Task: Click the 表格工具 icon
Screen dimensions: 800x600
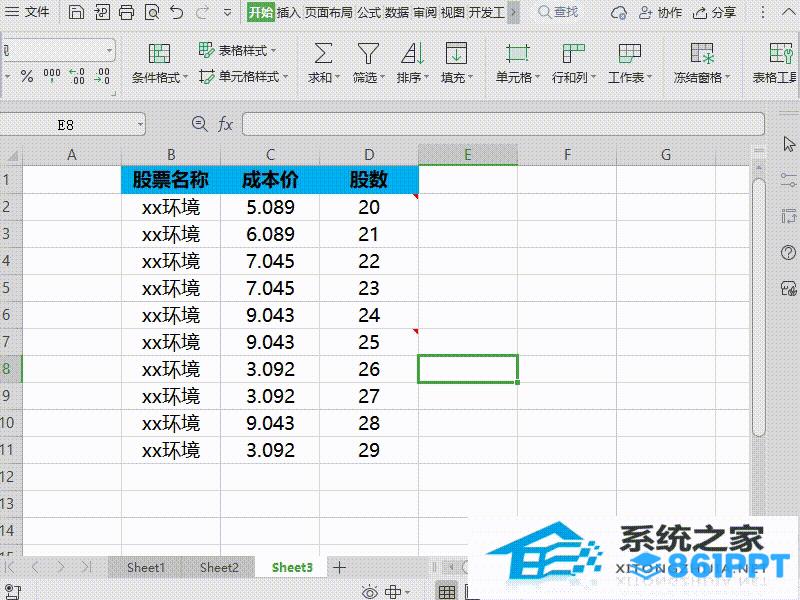Action: [x=781, y=53]
